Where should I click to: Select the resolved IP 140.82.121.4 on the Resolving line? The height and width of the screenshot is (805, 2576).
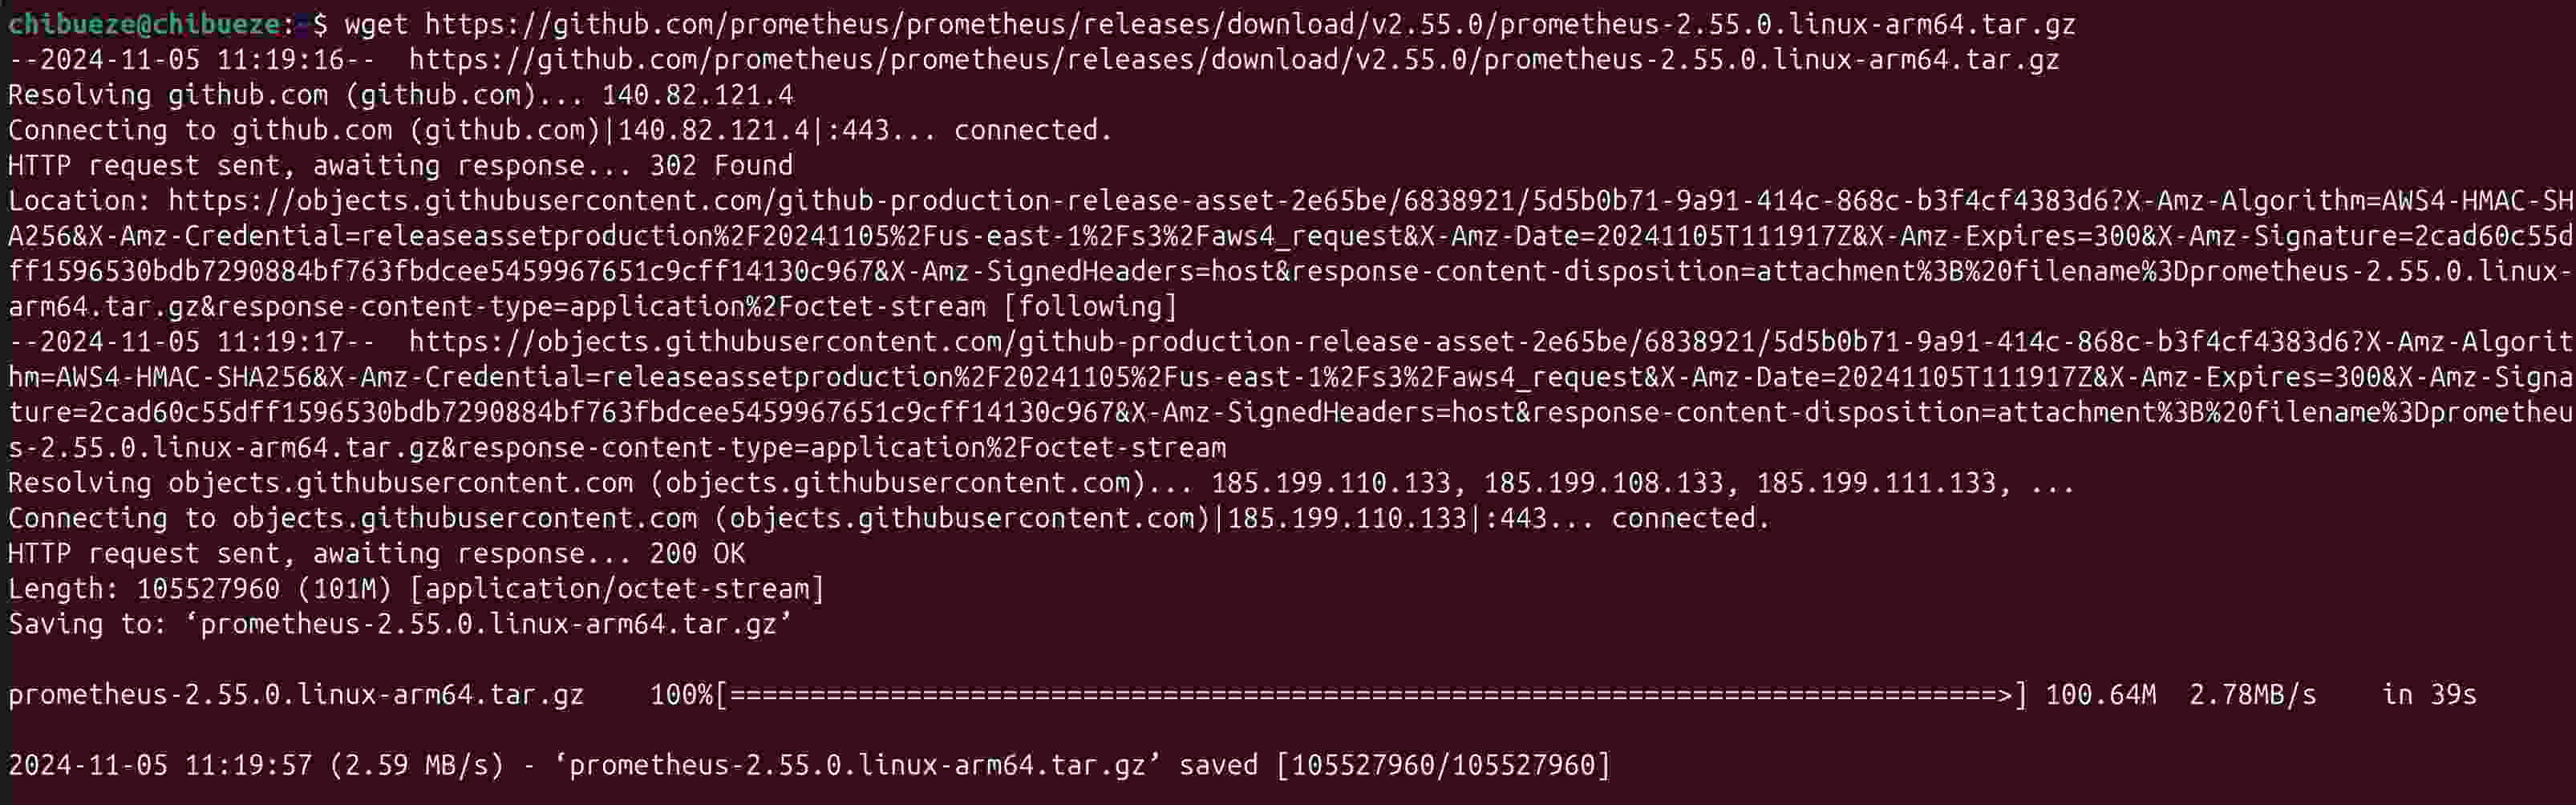697,96
